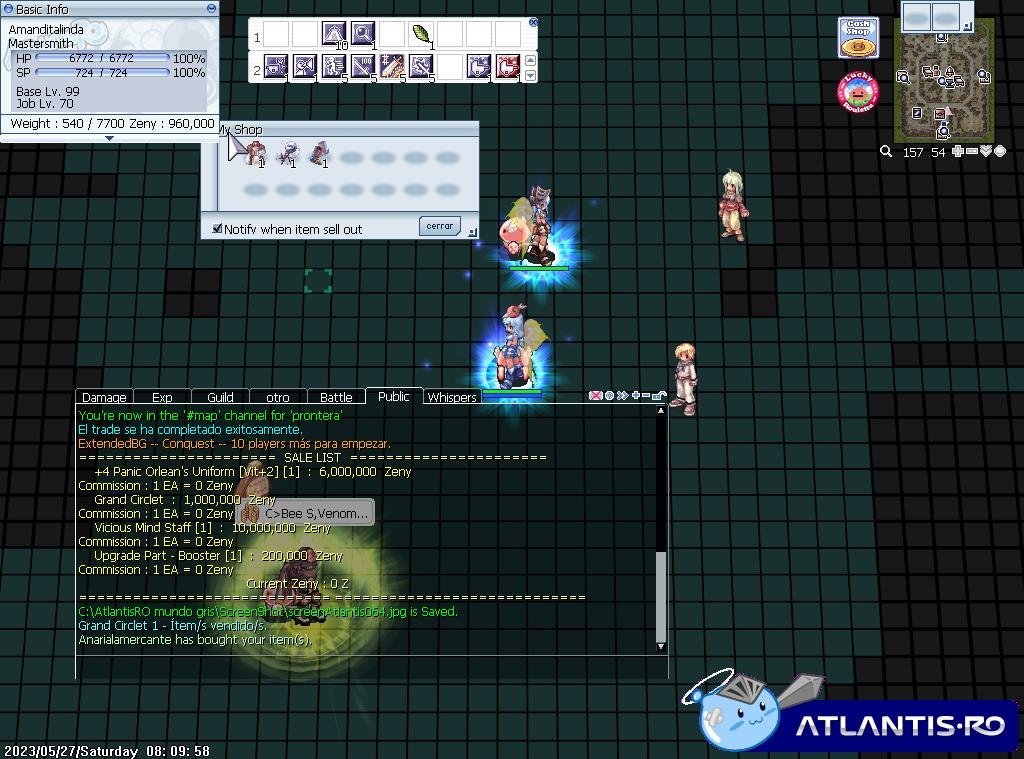The width and height of the screenshot is (1024, 759).
Task: Click the minus icon on chat bar
Action: point(646,396)
